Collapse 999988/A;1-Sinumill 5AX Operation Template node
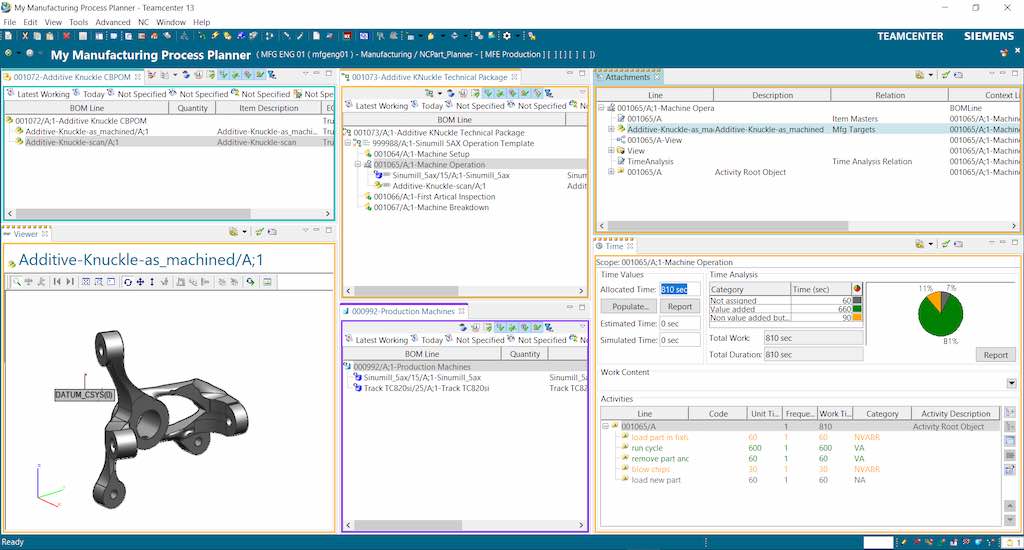 348,143
